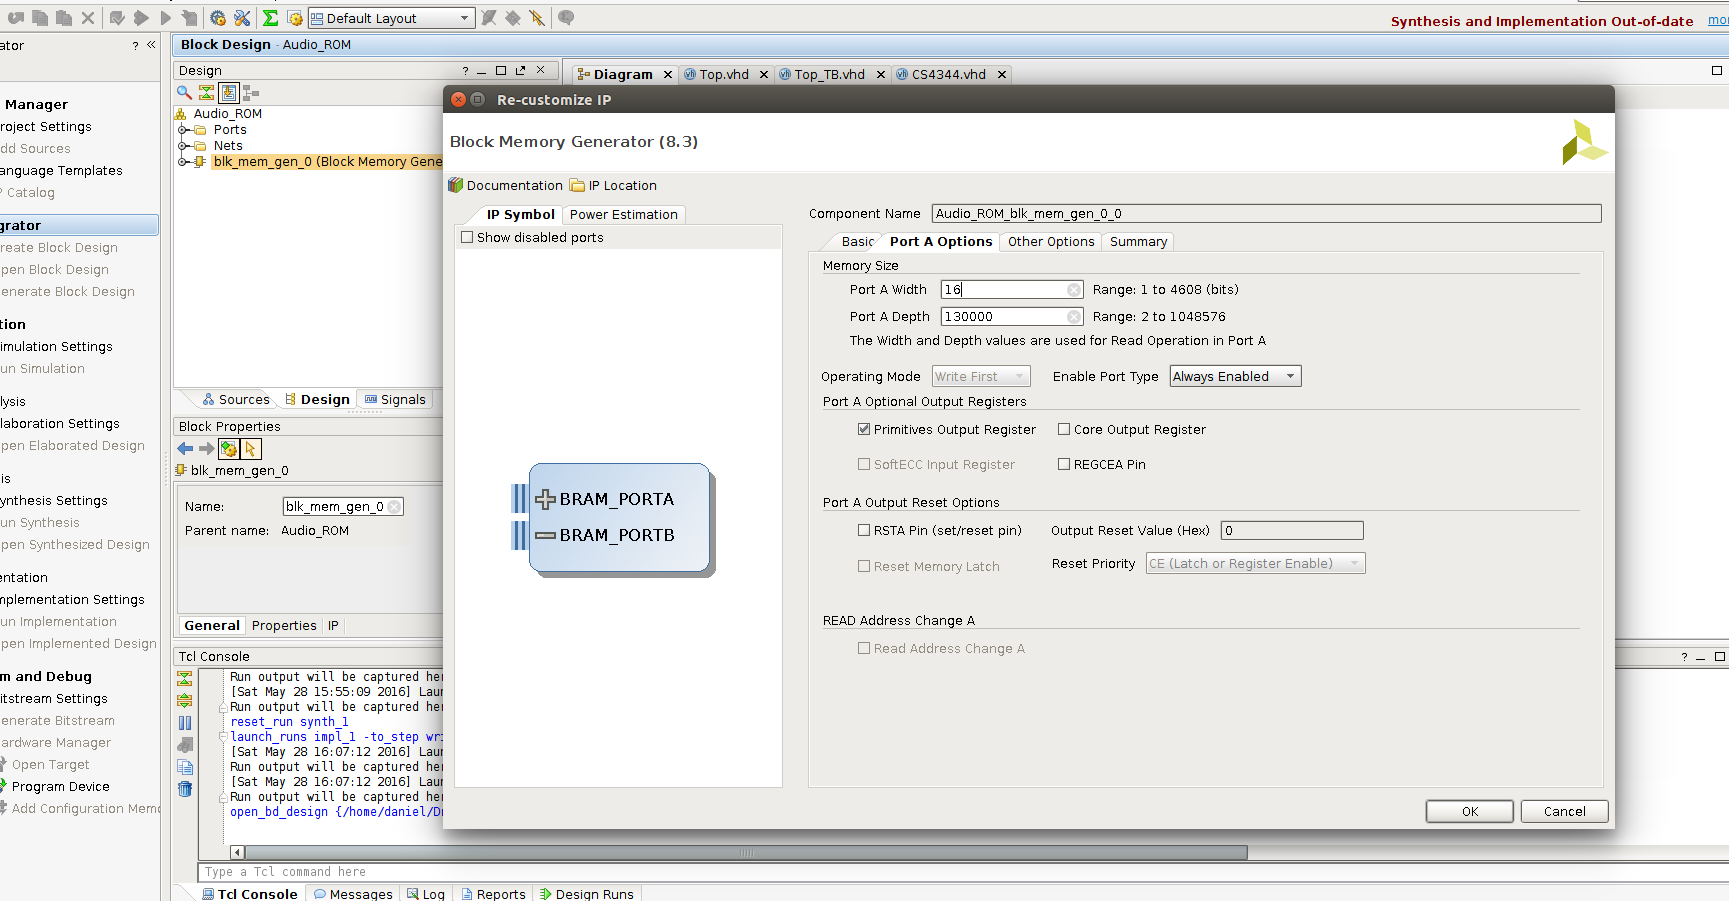Switch to the Basic tab
1729x901 pixels.
pos(858,242)
